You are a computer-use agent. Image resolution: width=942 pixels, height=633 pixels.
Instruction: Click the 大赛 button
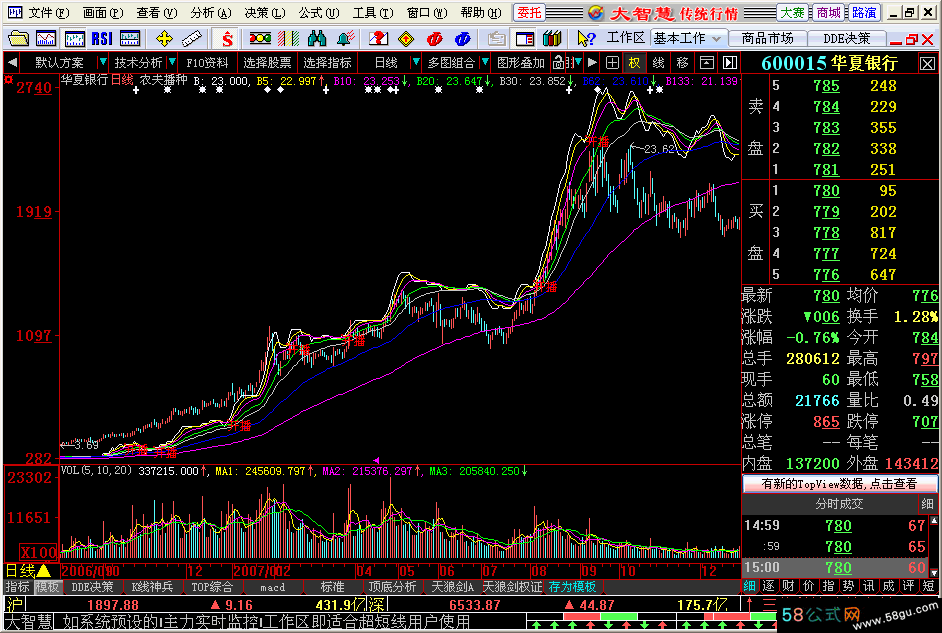click(x=793, y=13)
